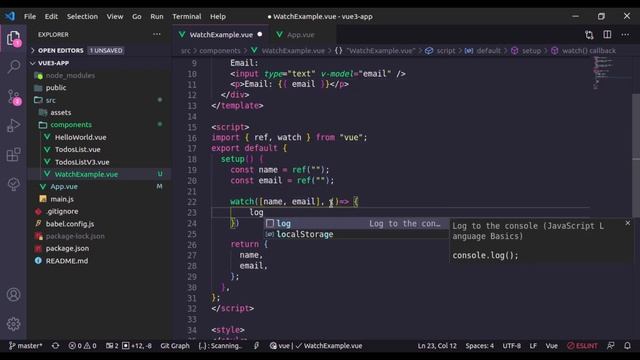The image size is (640, 360).
Task: Open the Search view in activity bar
Action: [13, 66]
